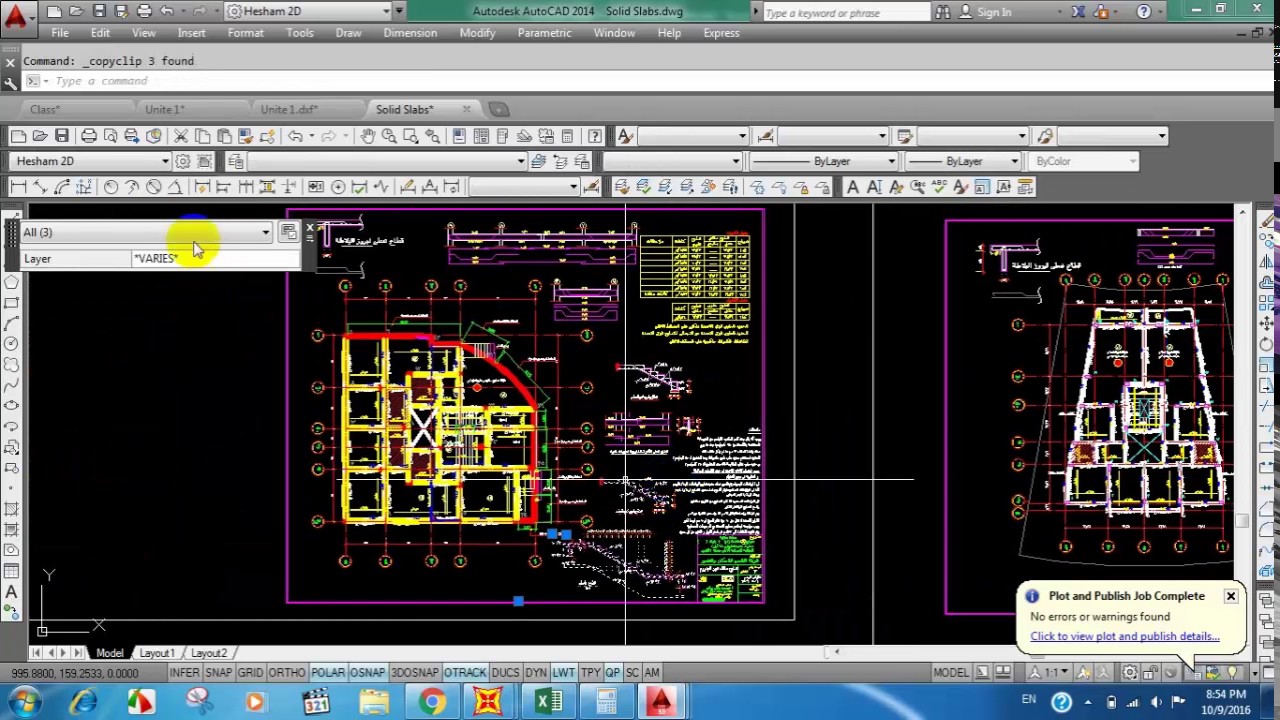The height and width of the screenshot is (720, 1280).
Task: Click the Cut scissors icon
Action: click(181, 136)
